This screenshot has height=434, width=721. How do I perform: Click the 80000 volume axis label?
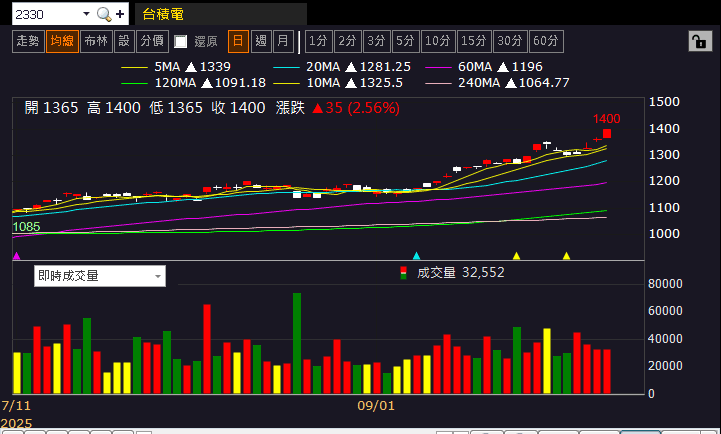(x=665, y=284)
